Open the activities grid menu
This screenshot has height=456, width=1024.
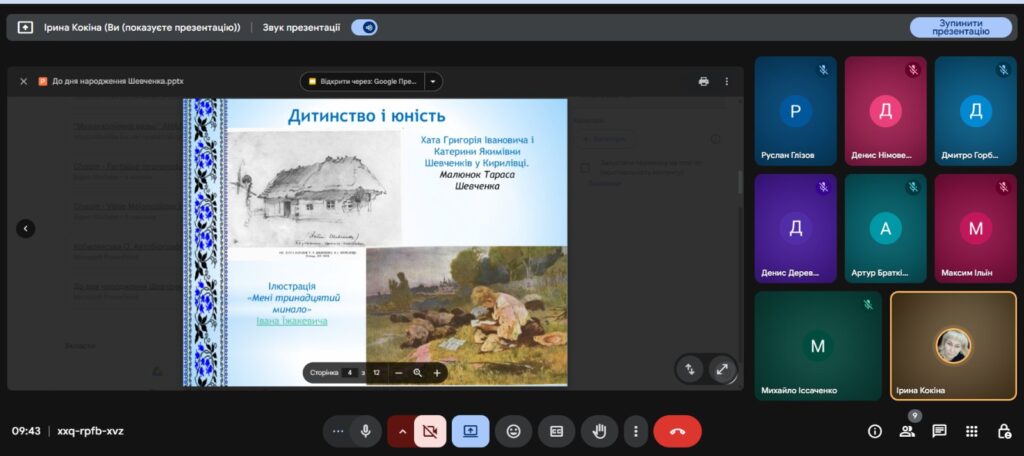point(971,431)
